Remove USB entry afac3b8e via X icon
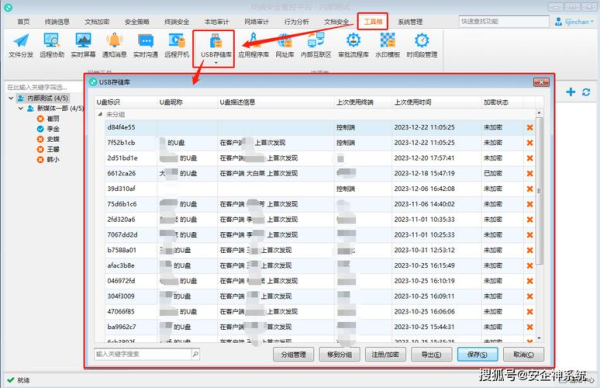Viewport: 600px width, 388px height. click(530, 266)
